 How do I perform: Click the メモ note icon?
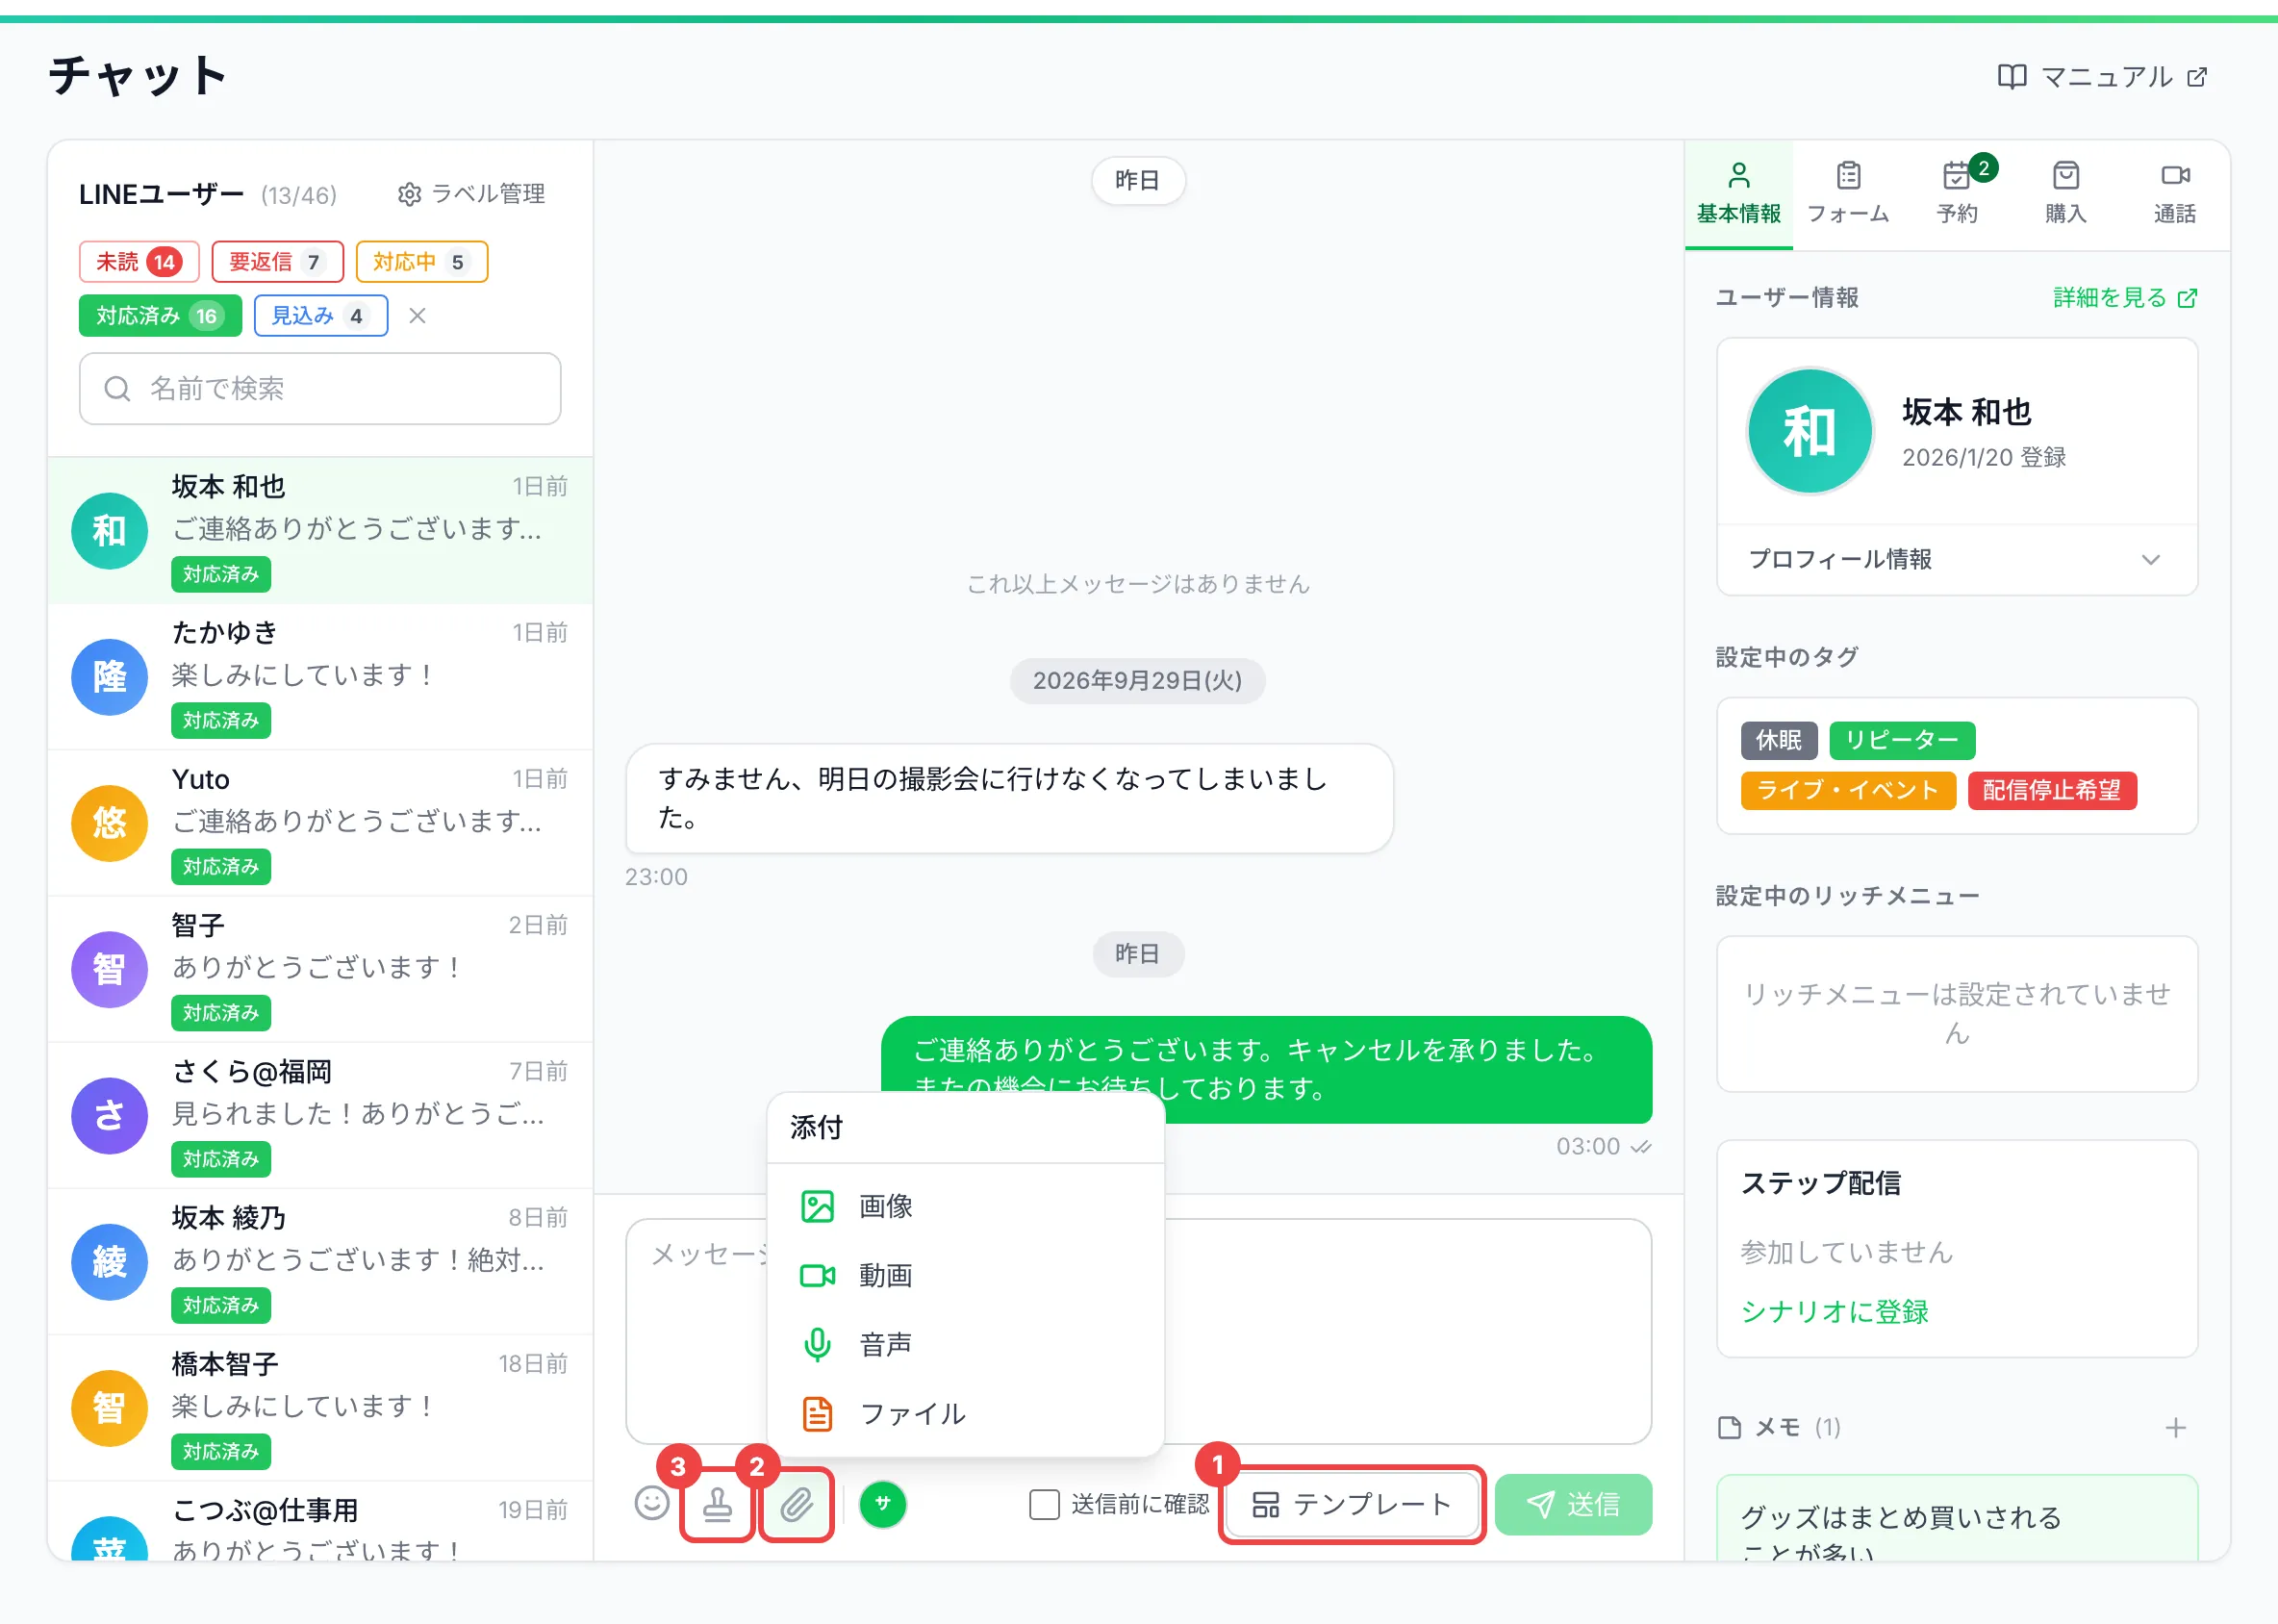(1729, 1427)
